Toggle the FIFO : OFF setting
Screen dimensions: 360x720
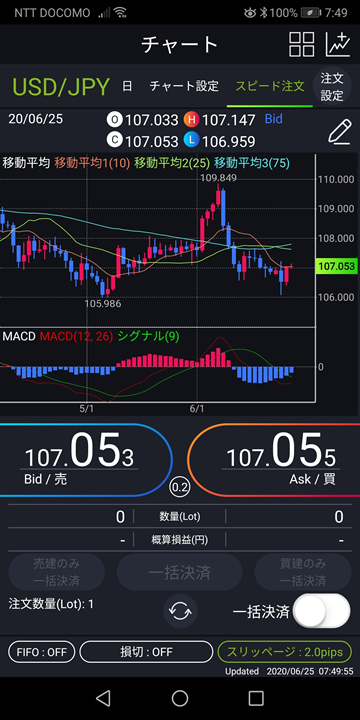point(42,652)
